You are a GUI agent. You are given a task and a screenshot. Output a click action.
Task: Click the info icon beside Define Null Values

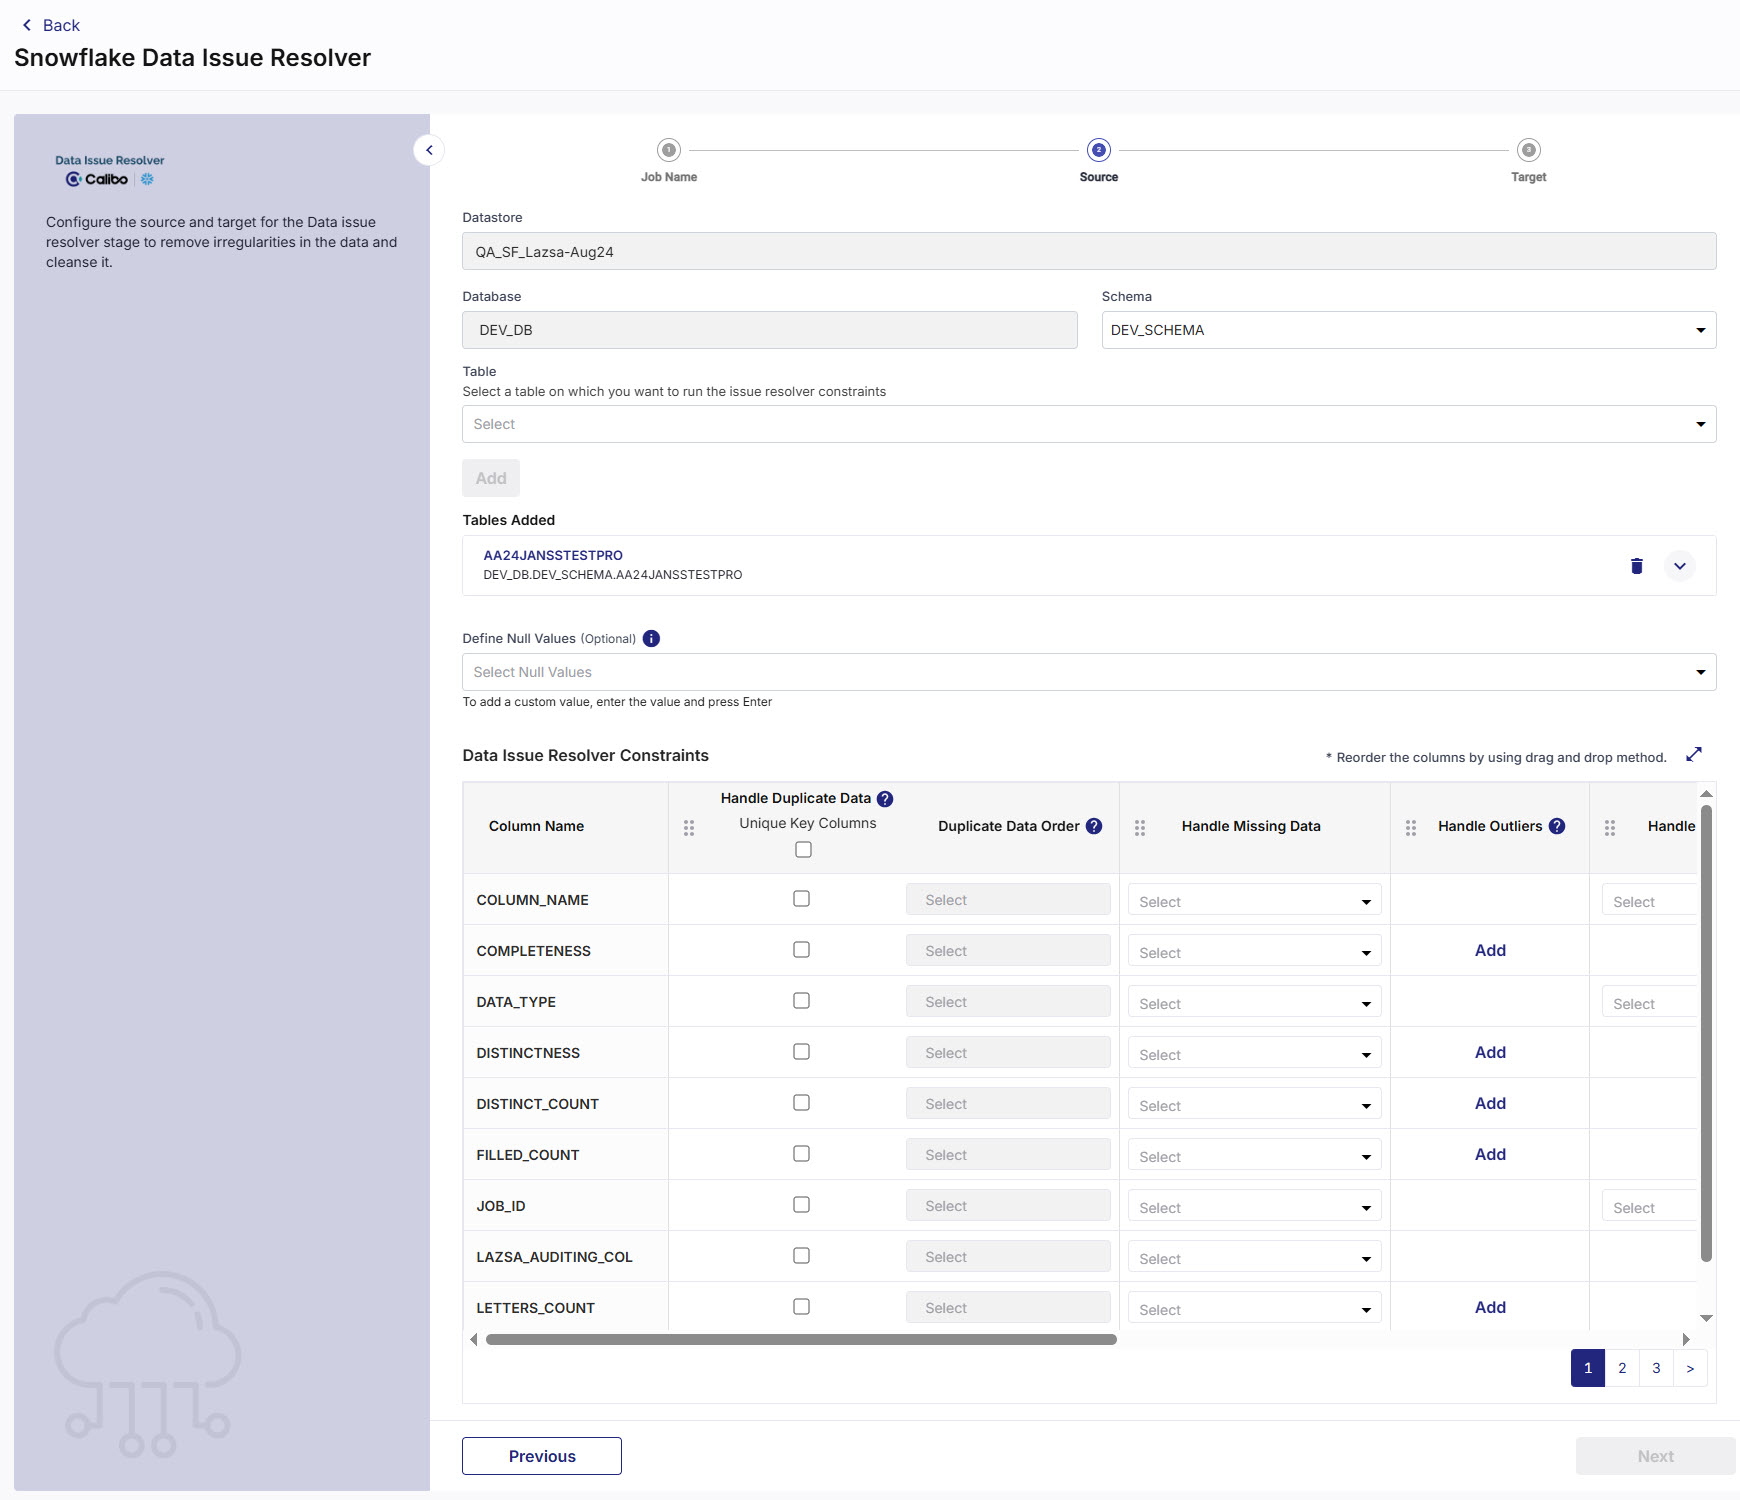click(651, 638)
